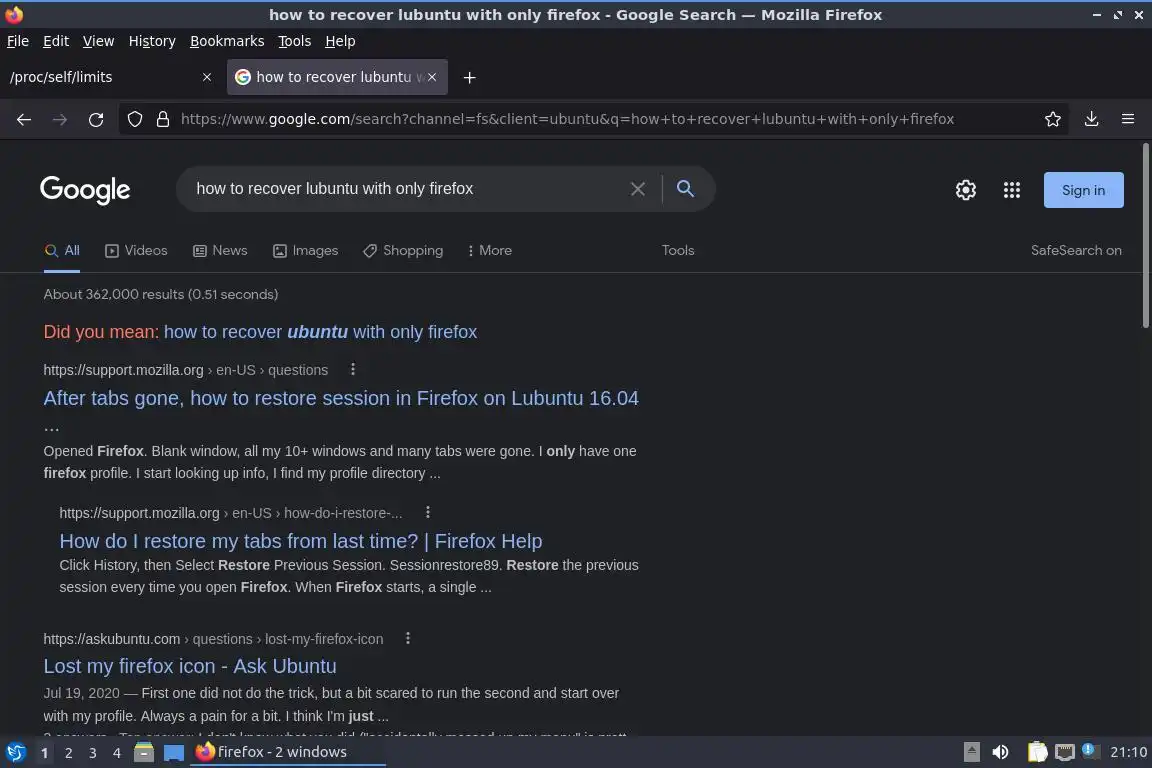Open the File menu
Image resolution: width=1152 pixels, height=768 pixels.
pos(18,41)
